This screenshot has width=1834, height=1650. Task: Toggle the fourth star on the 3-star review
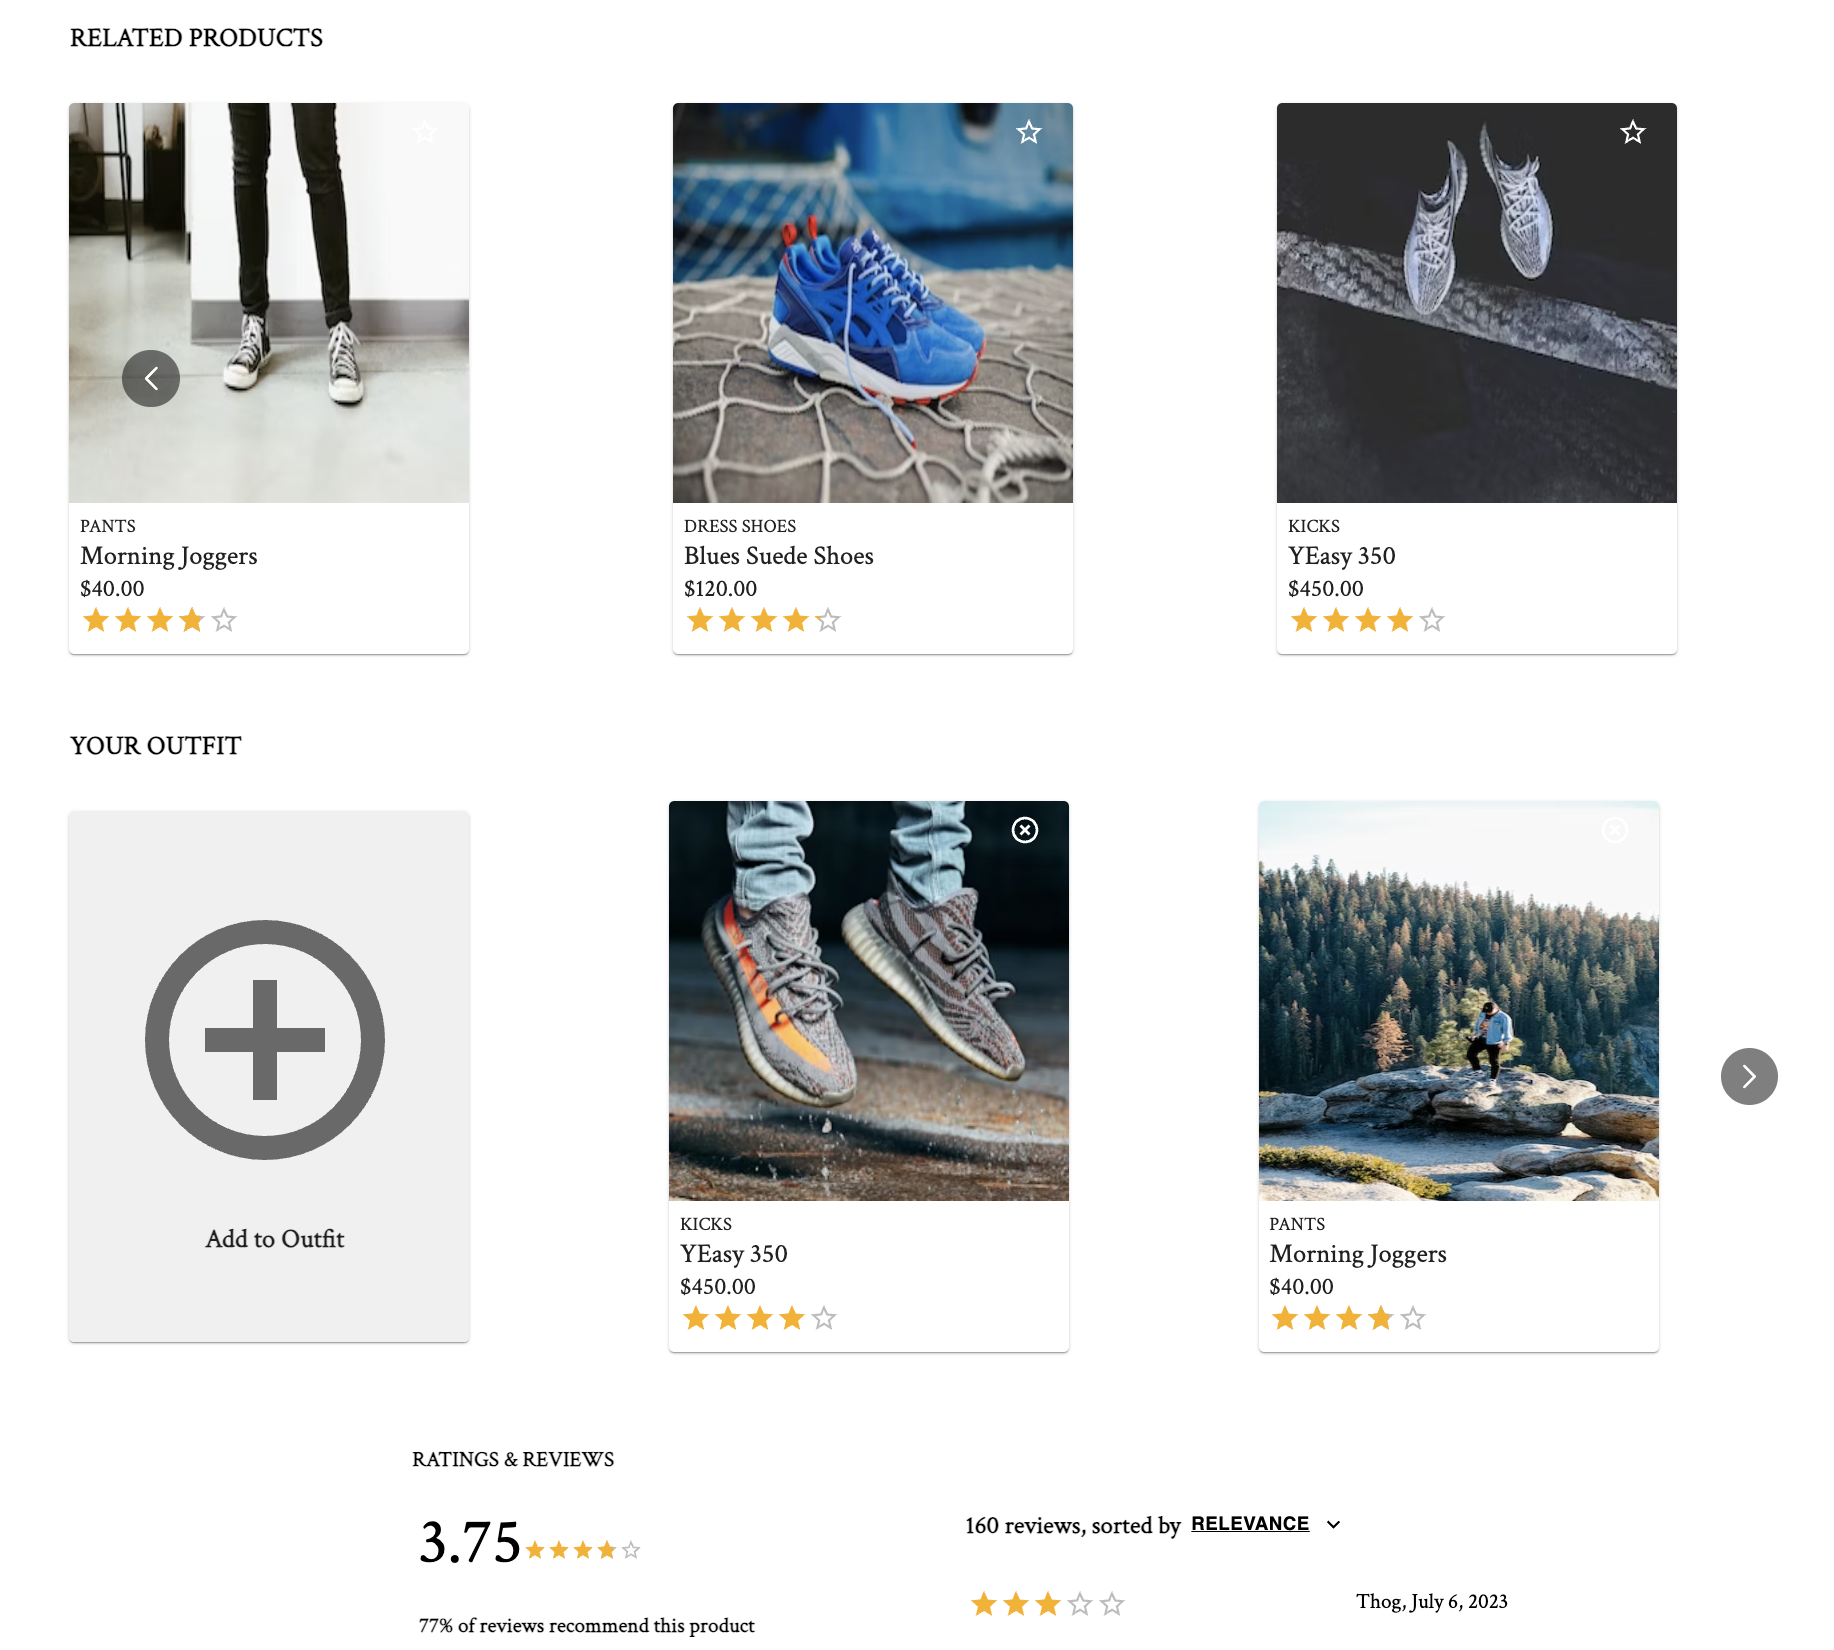(x=1077, y=1603)
